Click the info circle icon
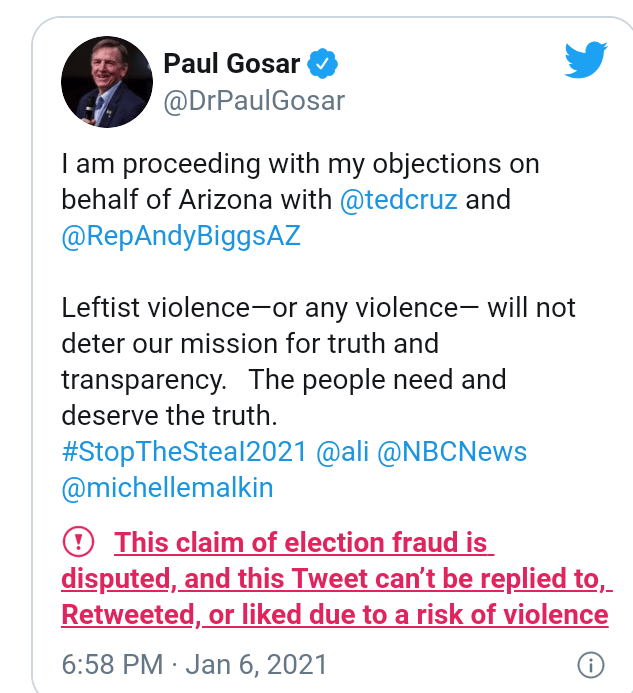This screenshot has height=693, width=633. coord(591,665)
